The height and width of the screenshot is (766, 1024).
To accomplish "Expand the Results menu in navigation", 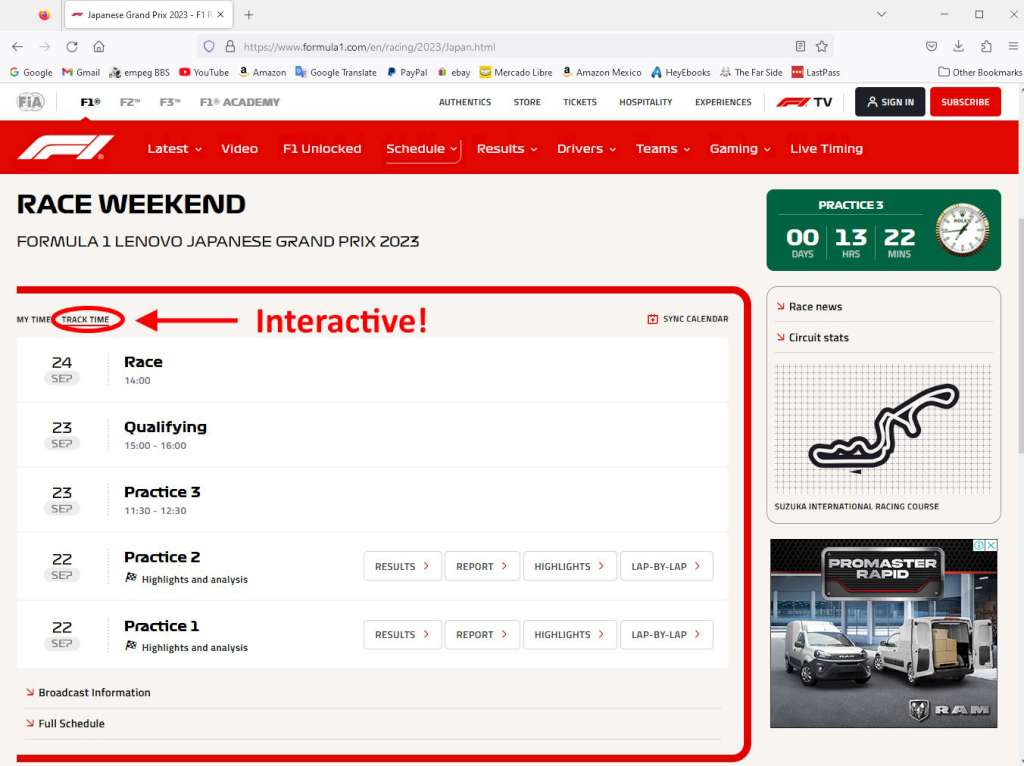I will pyautogui.click(x=507, y=149).
